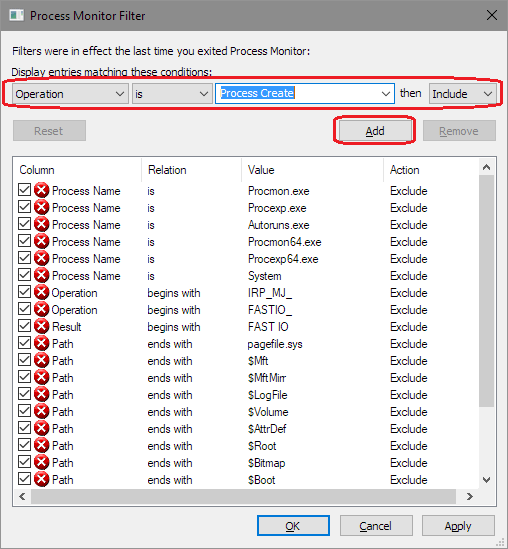Click red exclude icon on FAST IO row
508x549 pixels.
pyautogui.click(x=41, y=327)
